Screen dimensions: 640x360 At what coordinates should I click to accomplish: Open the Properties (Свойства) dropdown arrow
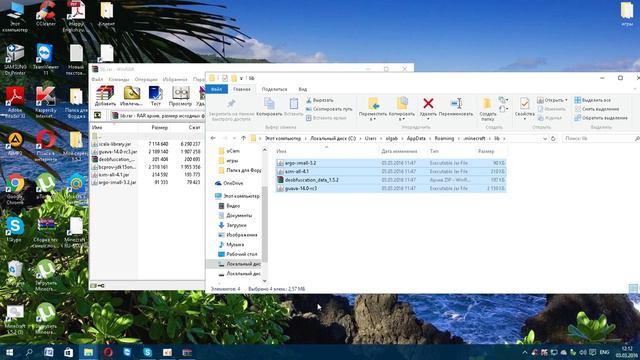click(x=524, y=120)
